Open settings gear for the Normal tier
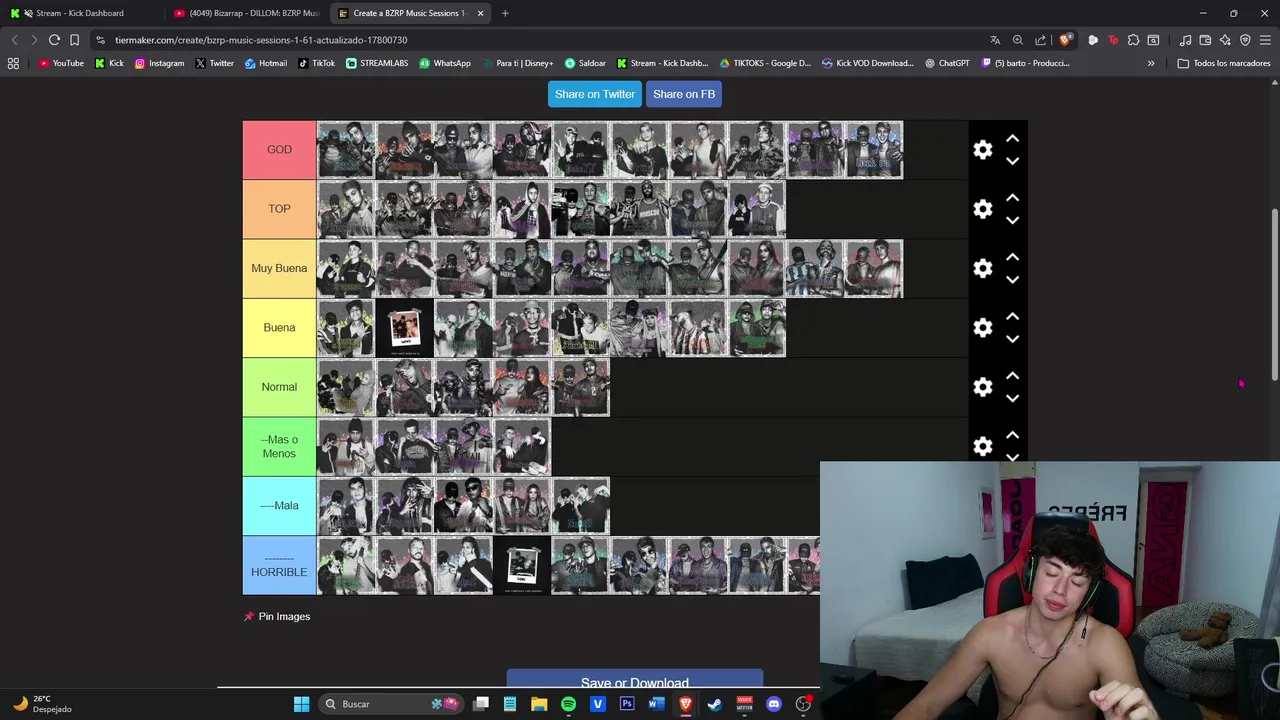 click(983, 387)
